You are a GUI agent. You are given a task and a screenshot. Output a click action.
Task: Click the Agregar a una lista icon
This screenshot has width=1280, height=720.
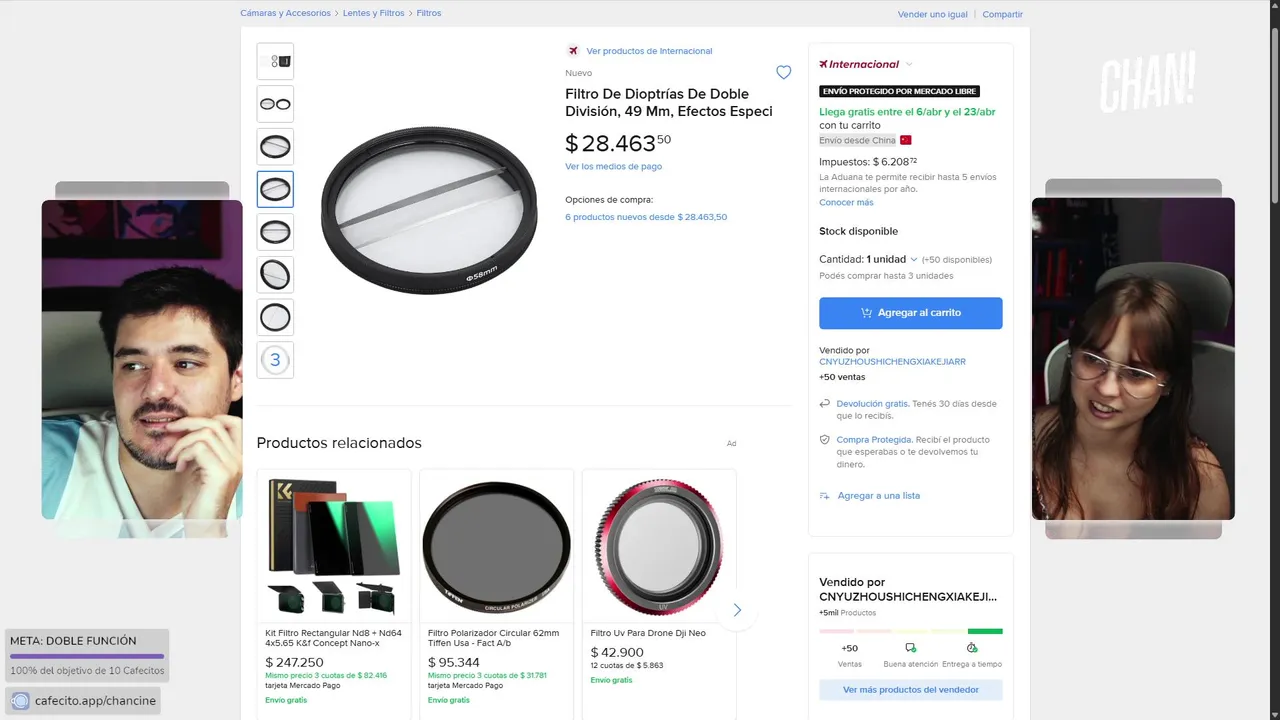825,496
